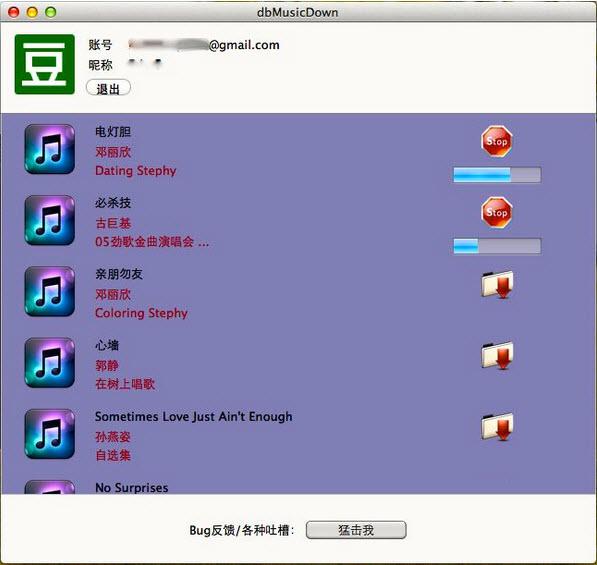Click the @gmail.com account address

coord(204,45)
